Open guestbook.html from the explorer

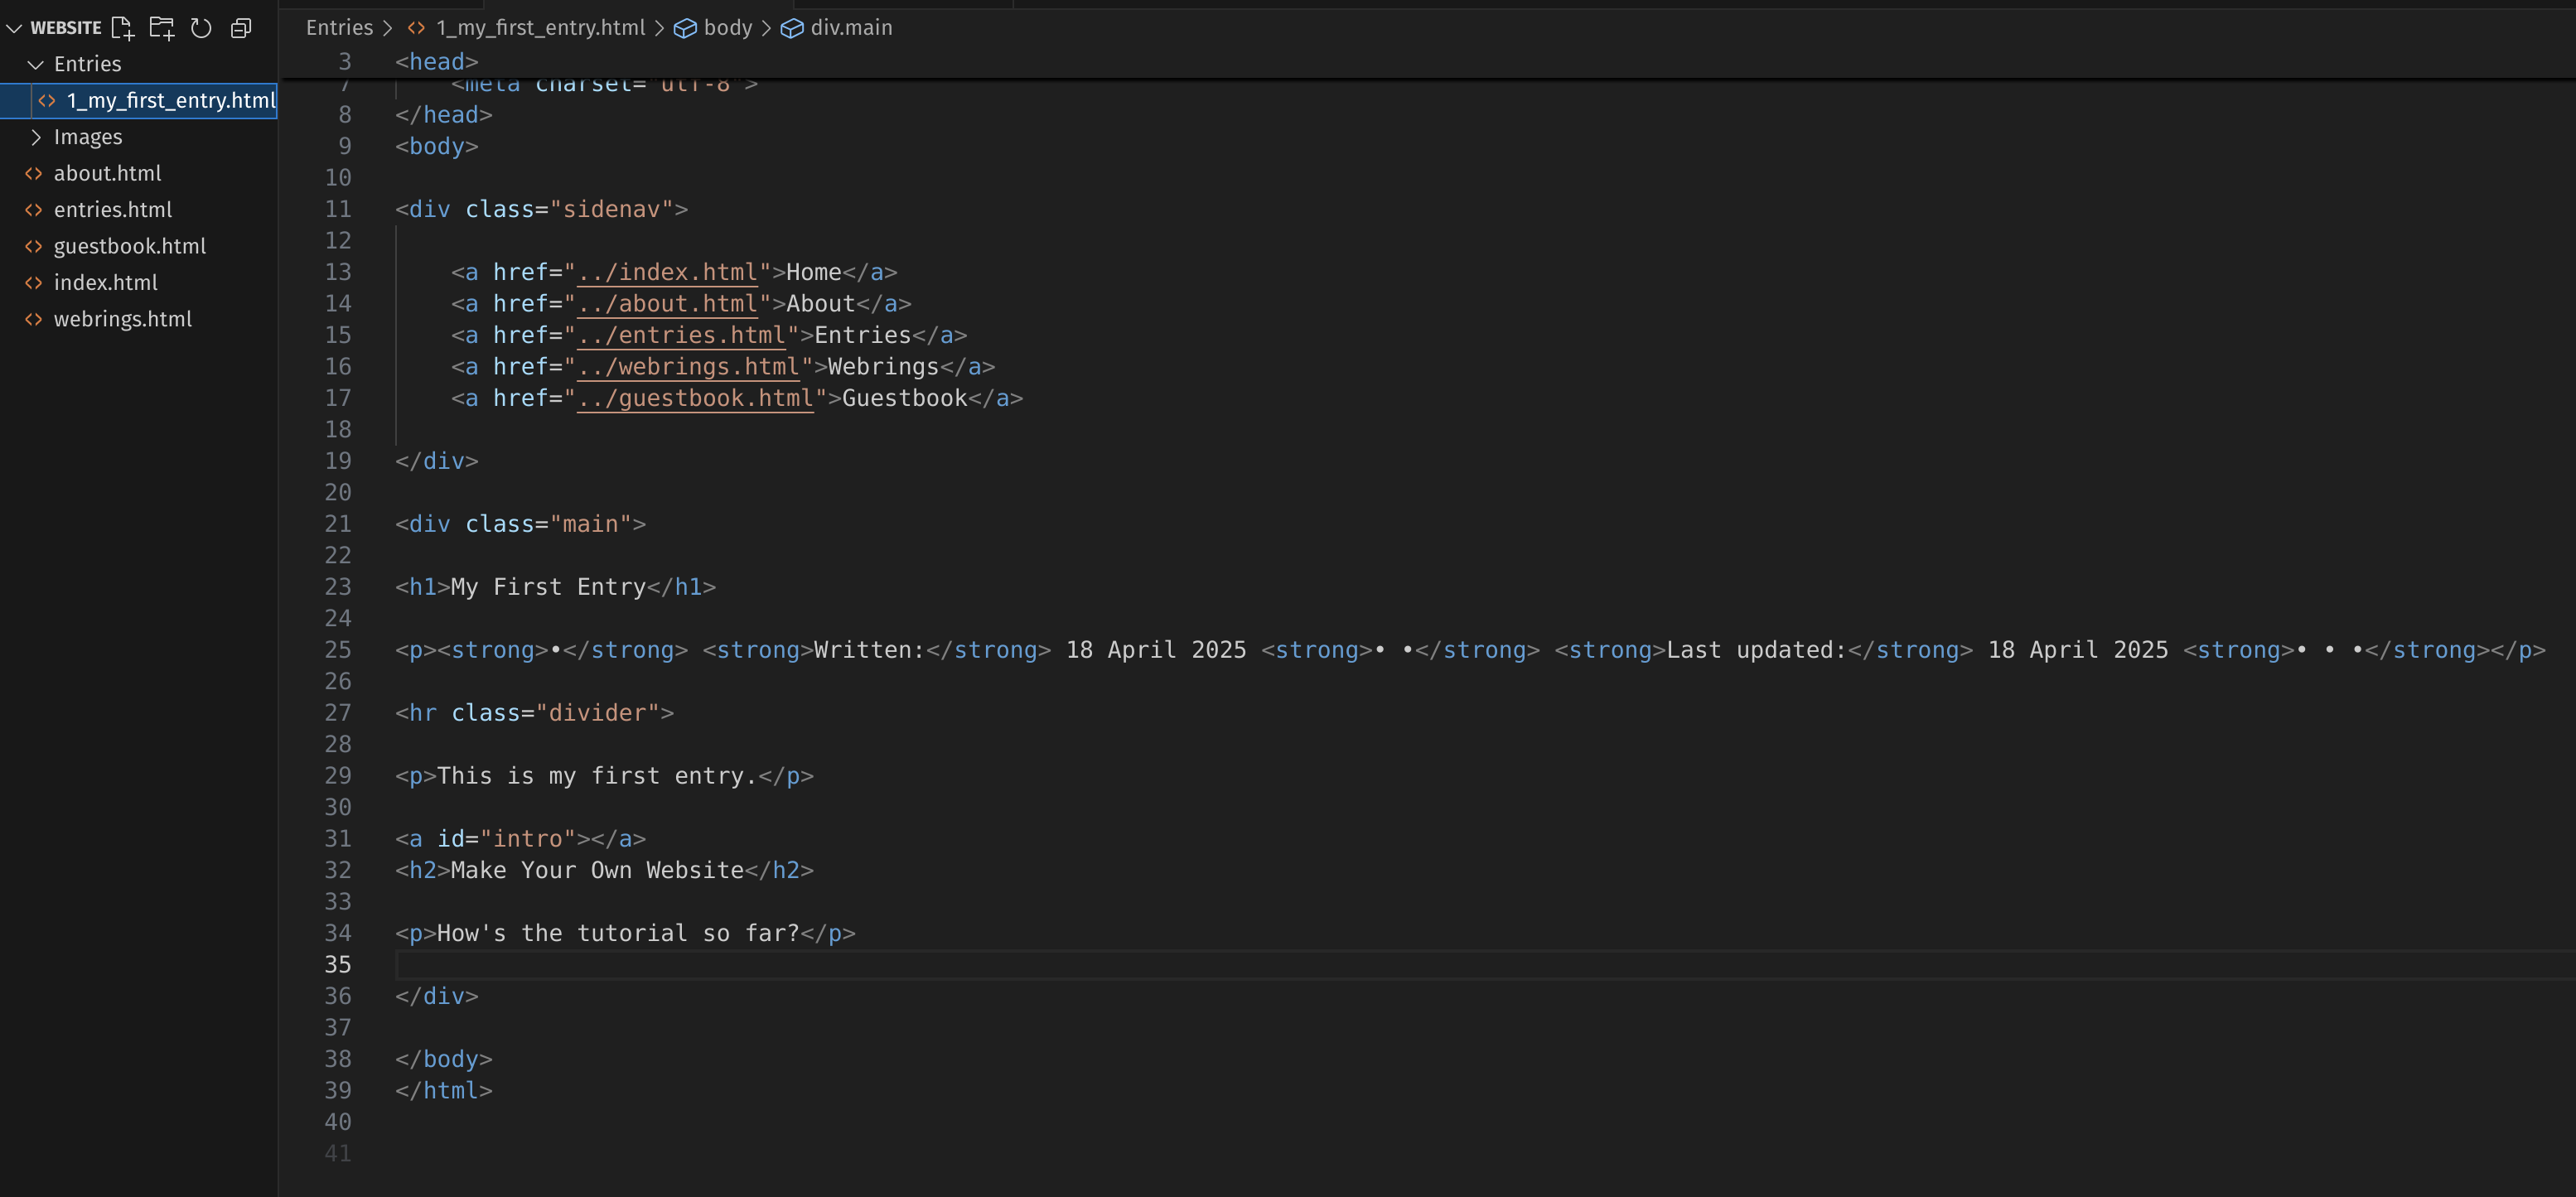point(130,246)
